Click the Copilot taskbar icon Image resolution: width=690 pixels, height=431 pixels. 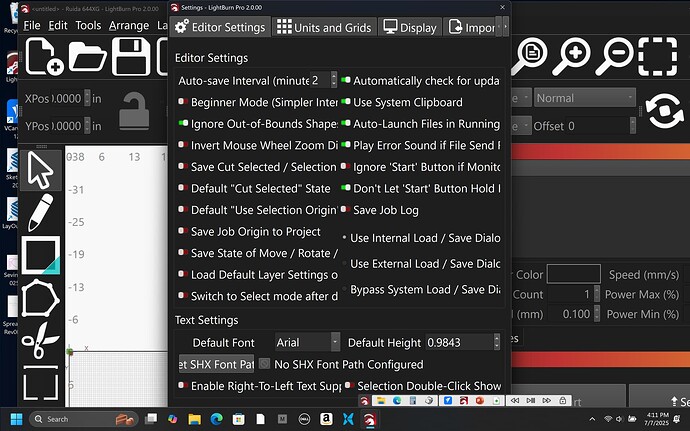coord(172,419)
